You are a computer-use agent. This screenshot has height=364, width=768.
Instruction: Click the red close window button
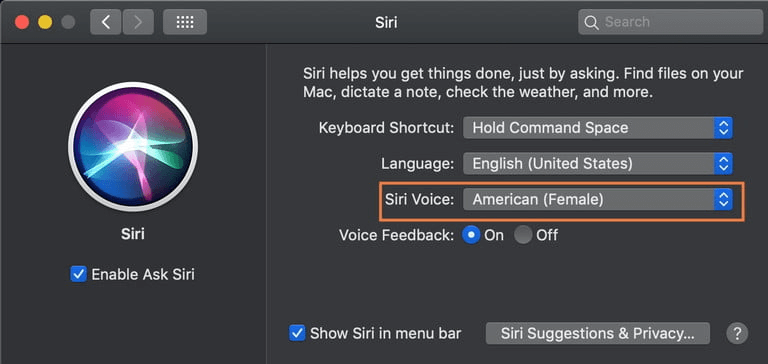(x=22, y=22)
